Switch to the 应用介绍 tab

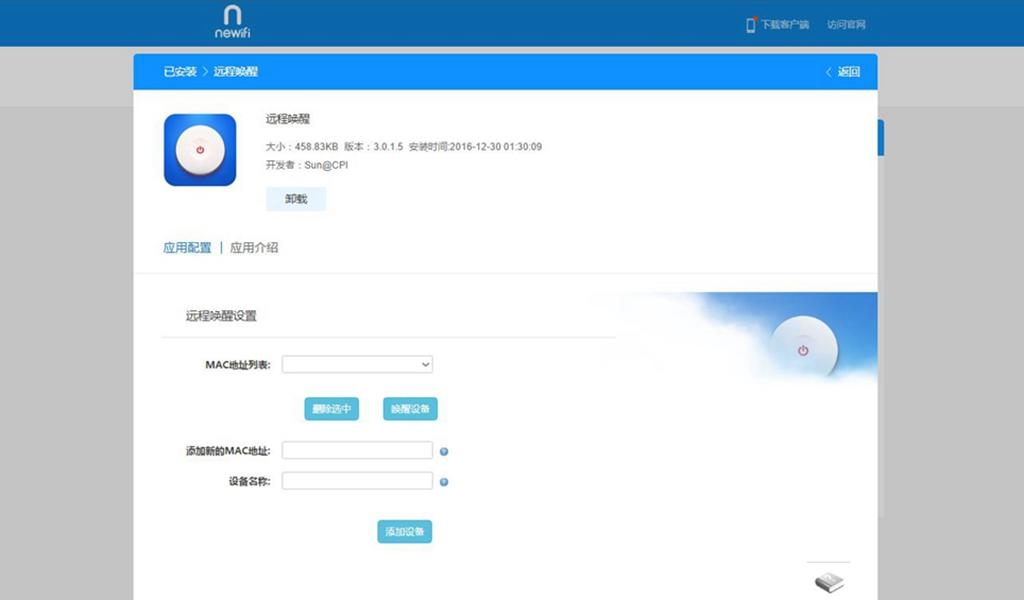pyautogui.click(x=256, y=247)
